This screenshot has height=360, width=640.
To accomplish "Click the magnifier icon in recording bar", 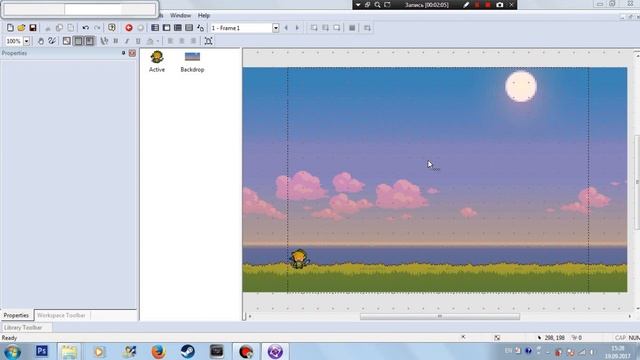I will [x=378, y=5].
